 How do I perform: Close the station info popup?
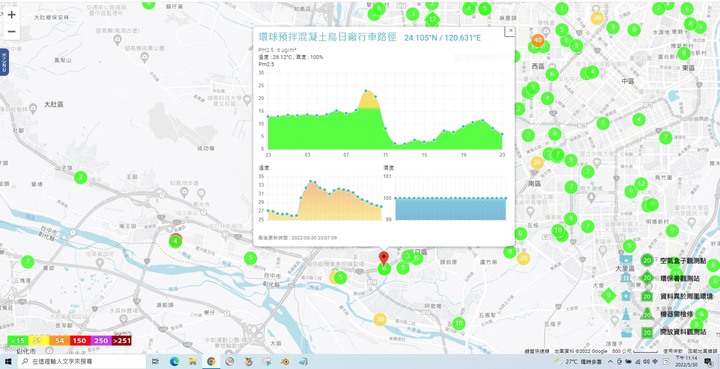tap(510, 31)
